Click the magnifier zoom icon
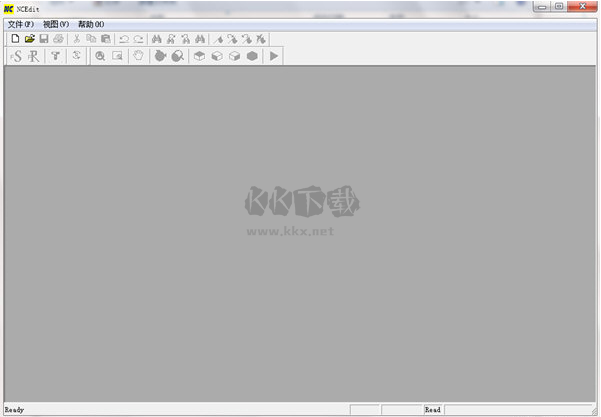 point(100,56)
